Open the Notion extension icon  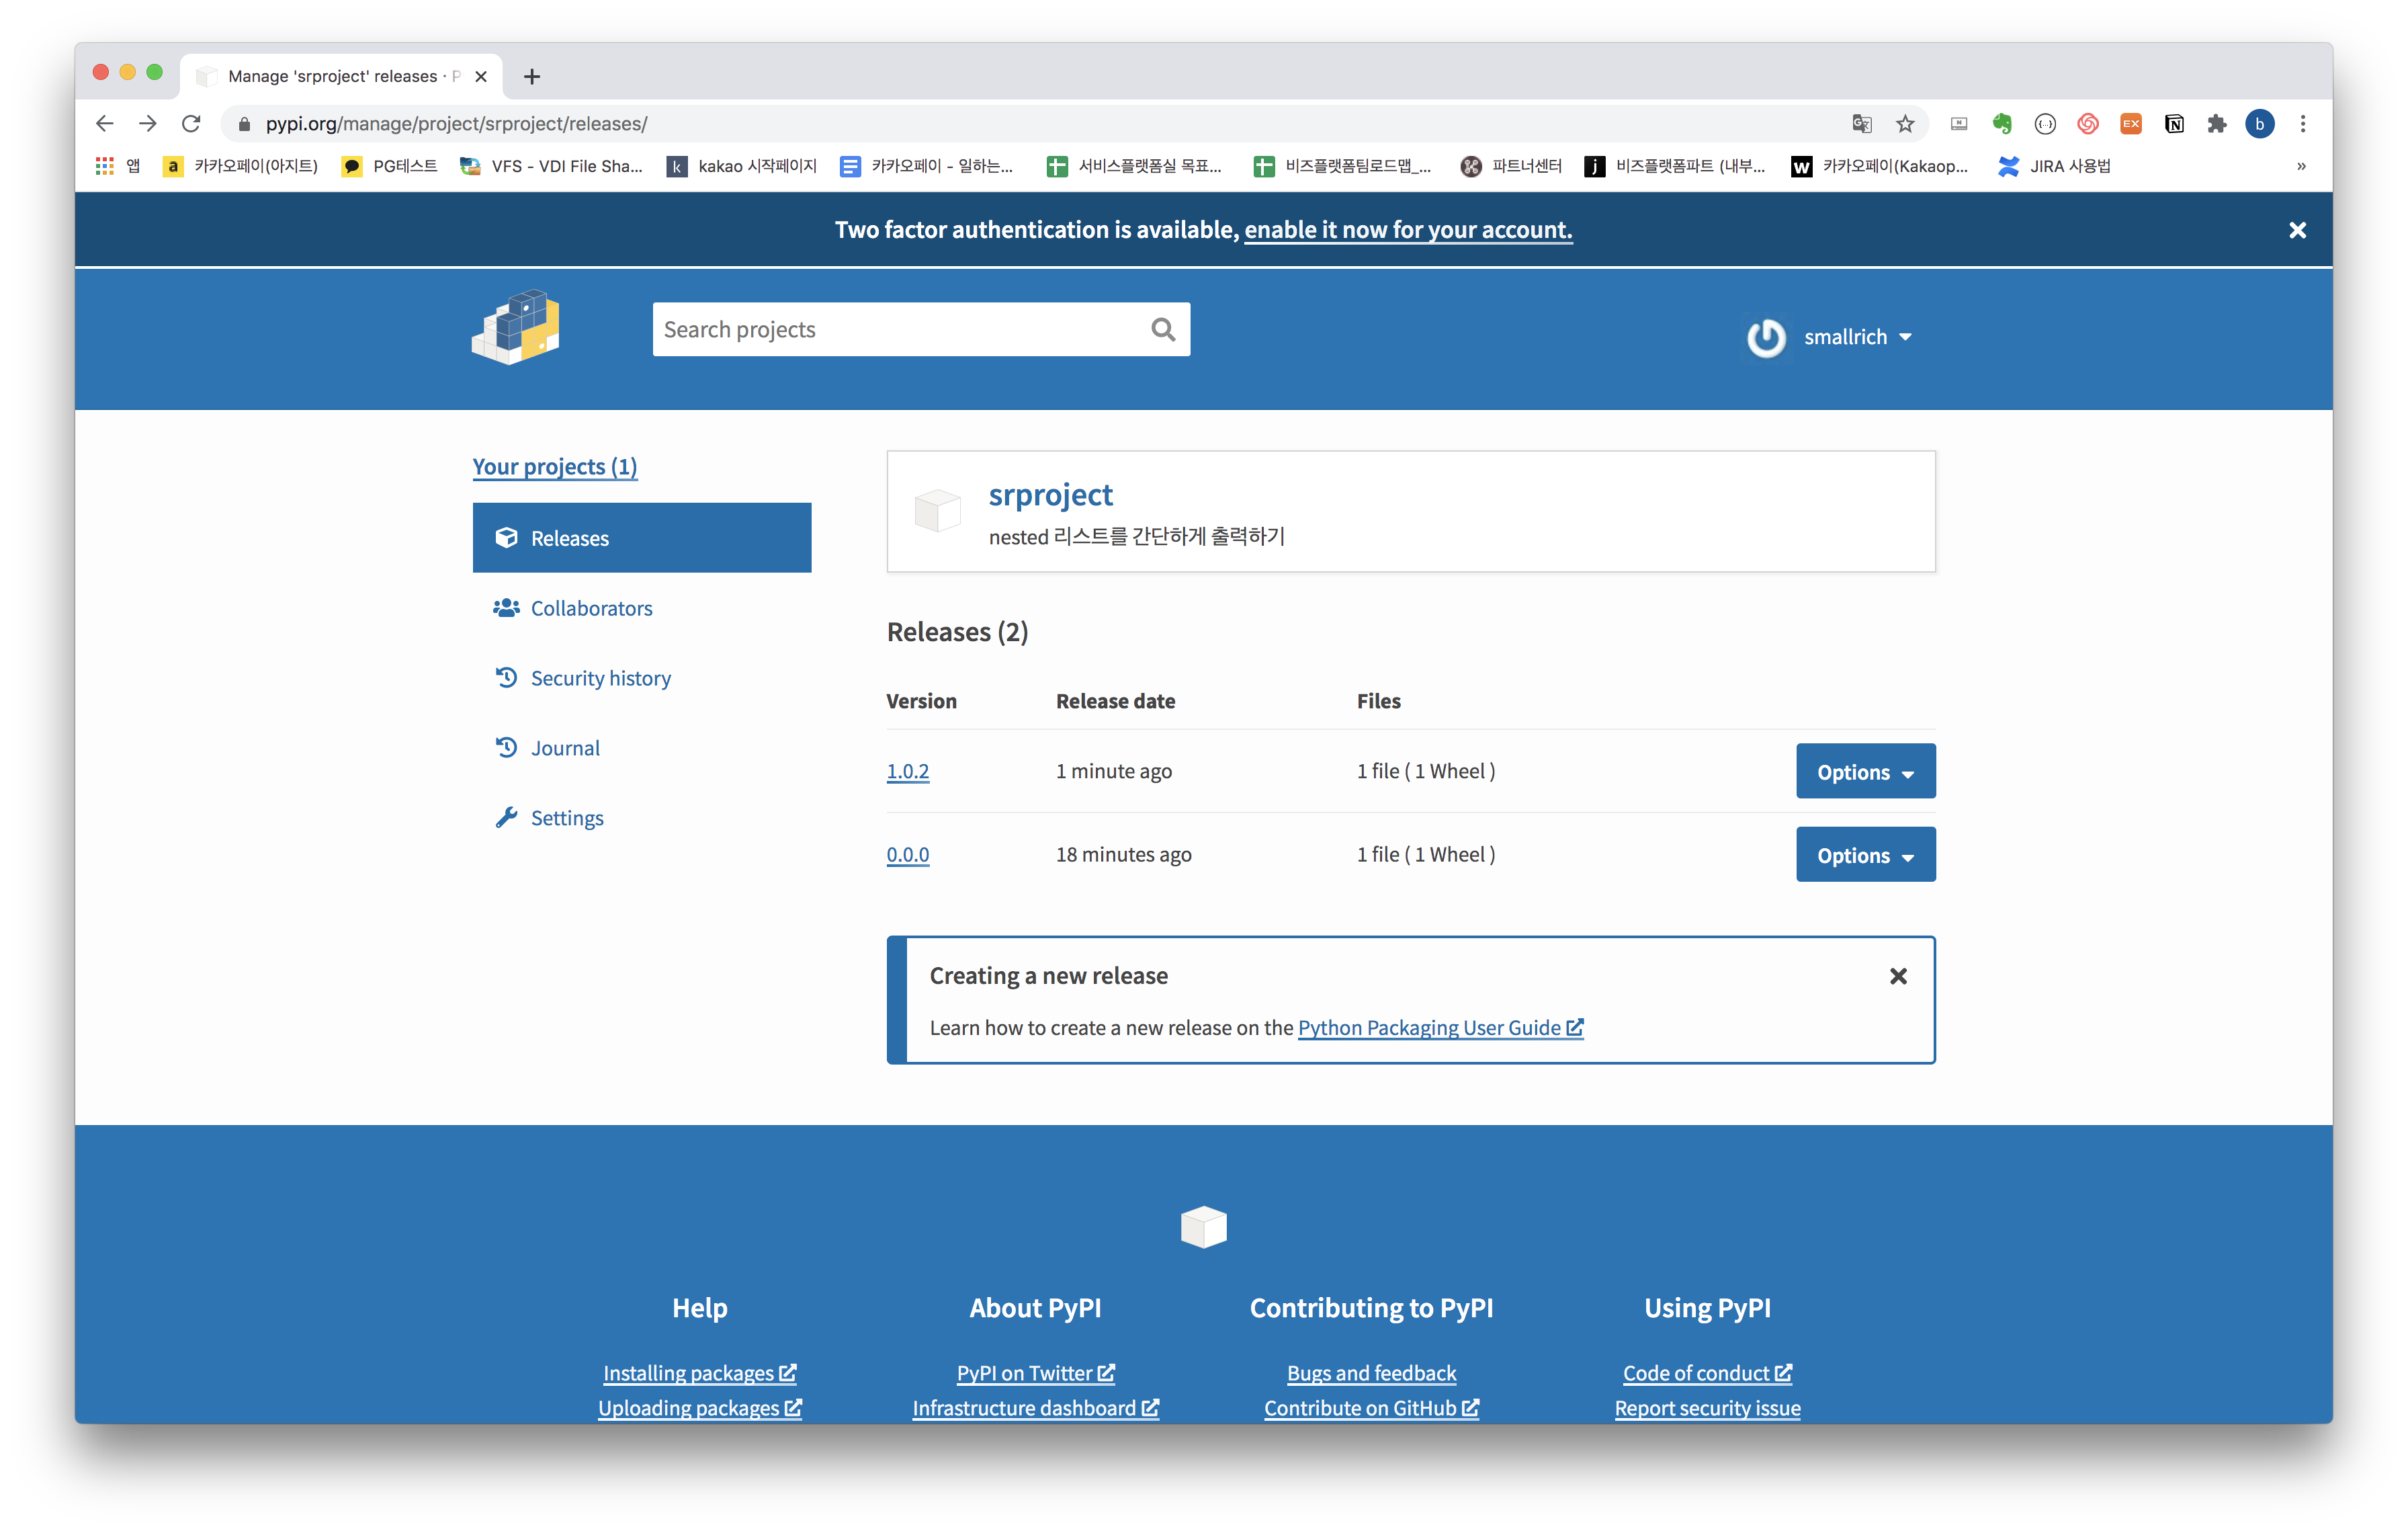[2174, 124]
